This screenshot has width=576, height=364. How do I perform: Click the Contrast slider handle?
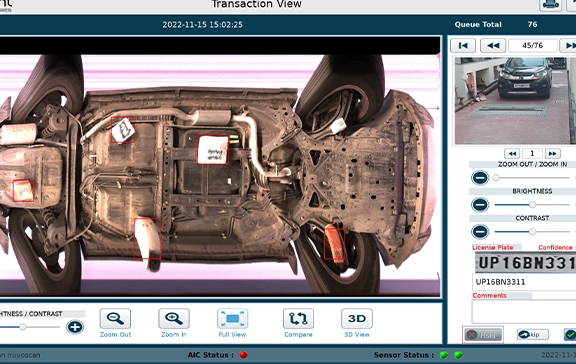point(532,232)
